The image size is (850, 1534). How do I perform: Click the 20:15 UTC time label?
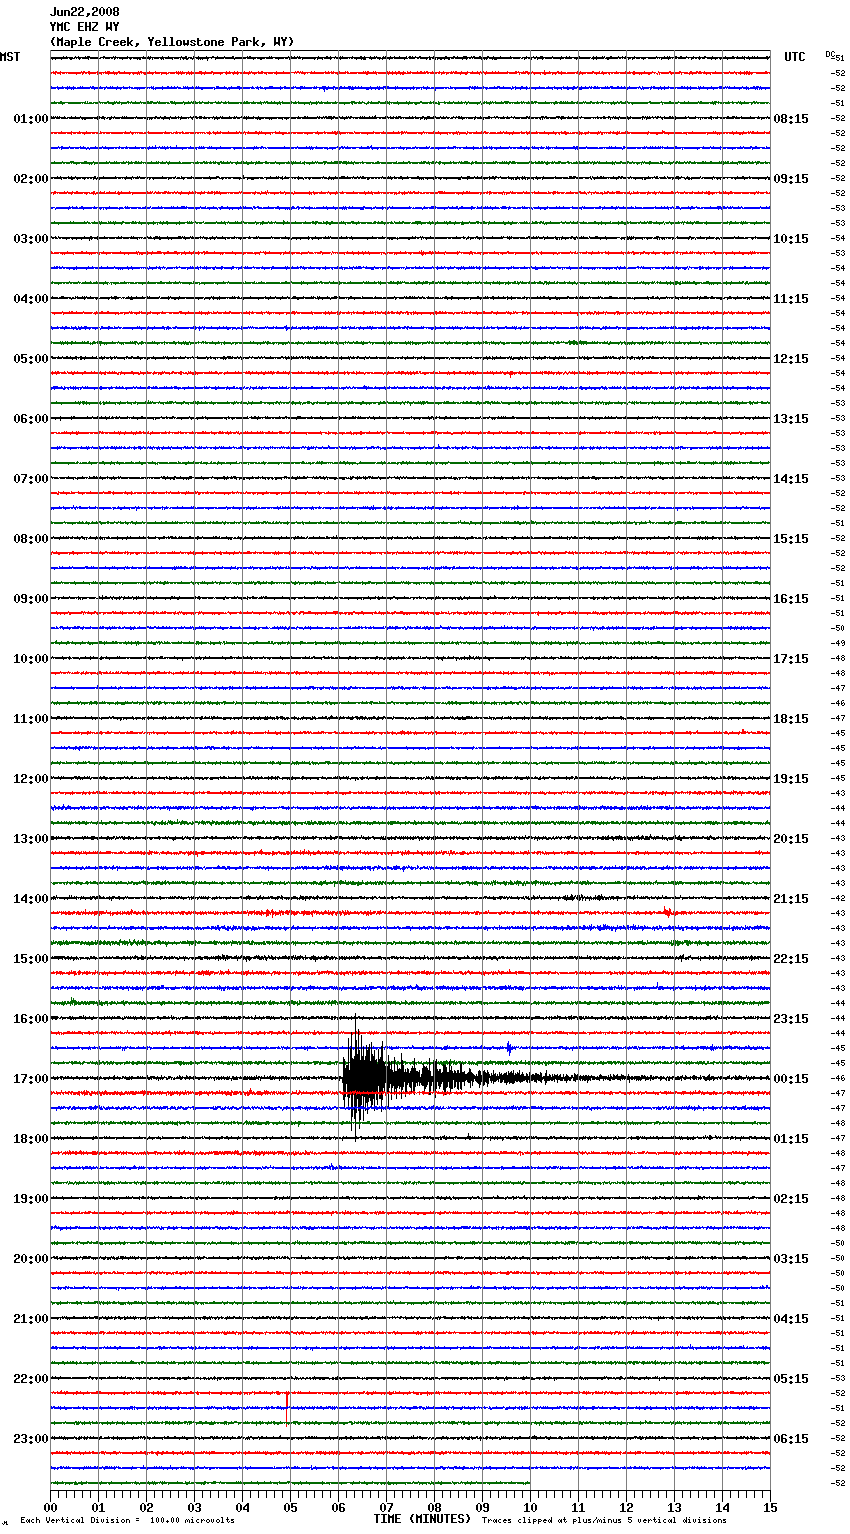(x=791, y=839)
